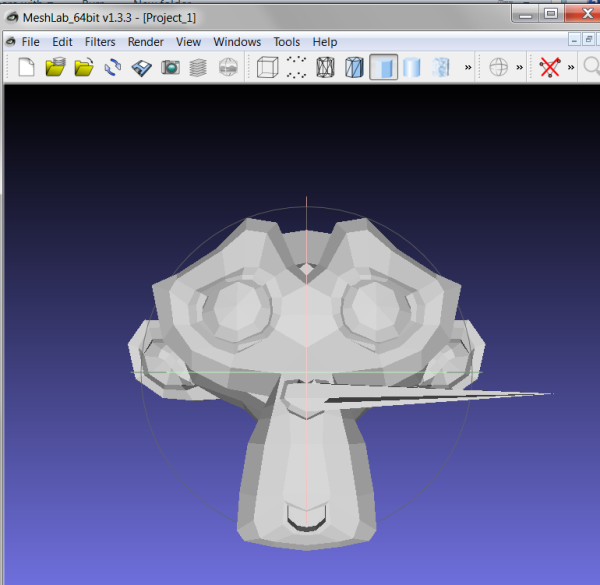Click the Import Mesh folder icon

84,68
